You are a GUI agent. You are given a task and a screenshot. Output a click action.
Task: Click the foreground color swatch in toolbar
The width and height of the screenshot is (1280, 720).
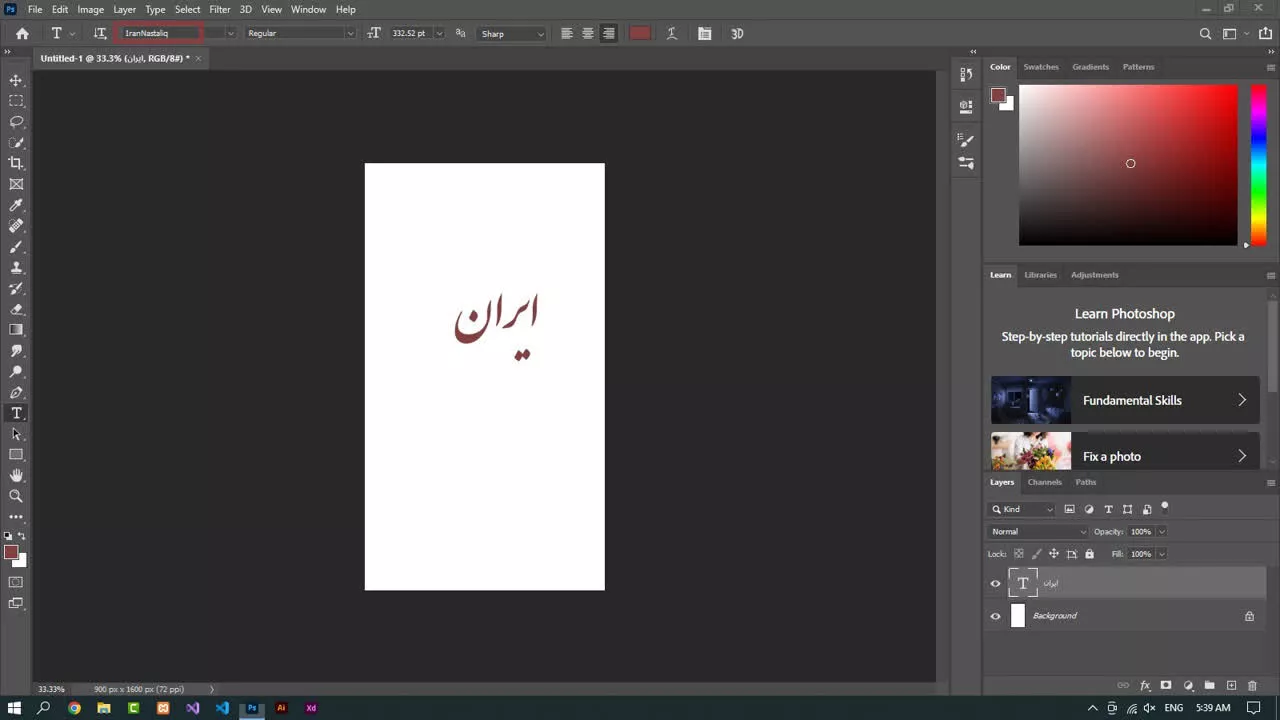click(x=11, y=552)
